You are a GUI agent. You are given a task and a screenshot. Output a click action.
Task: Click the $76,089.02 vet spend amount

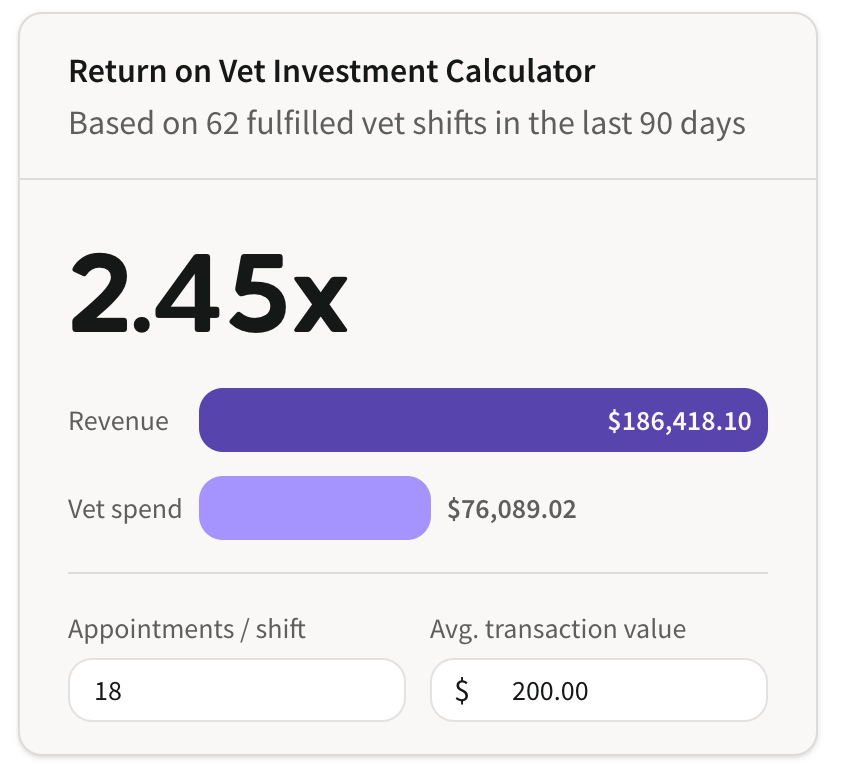click(512, 509)
